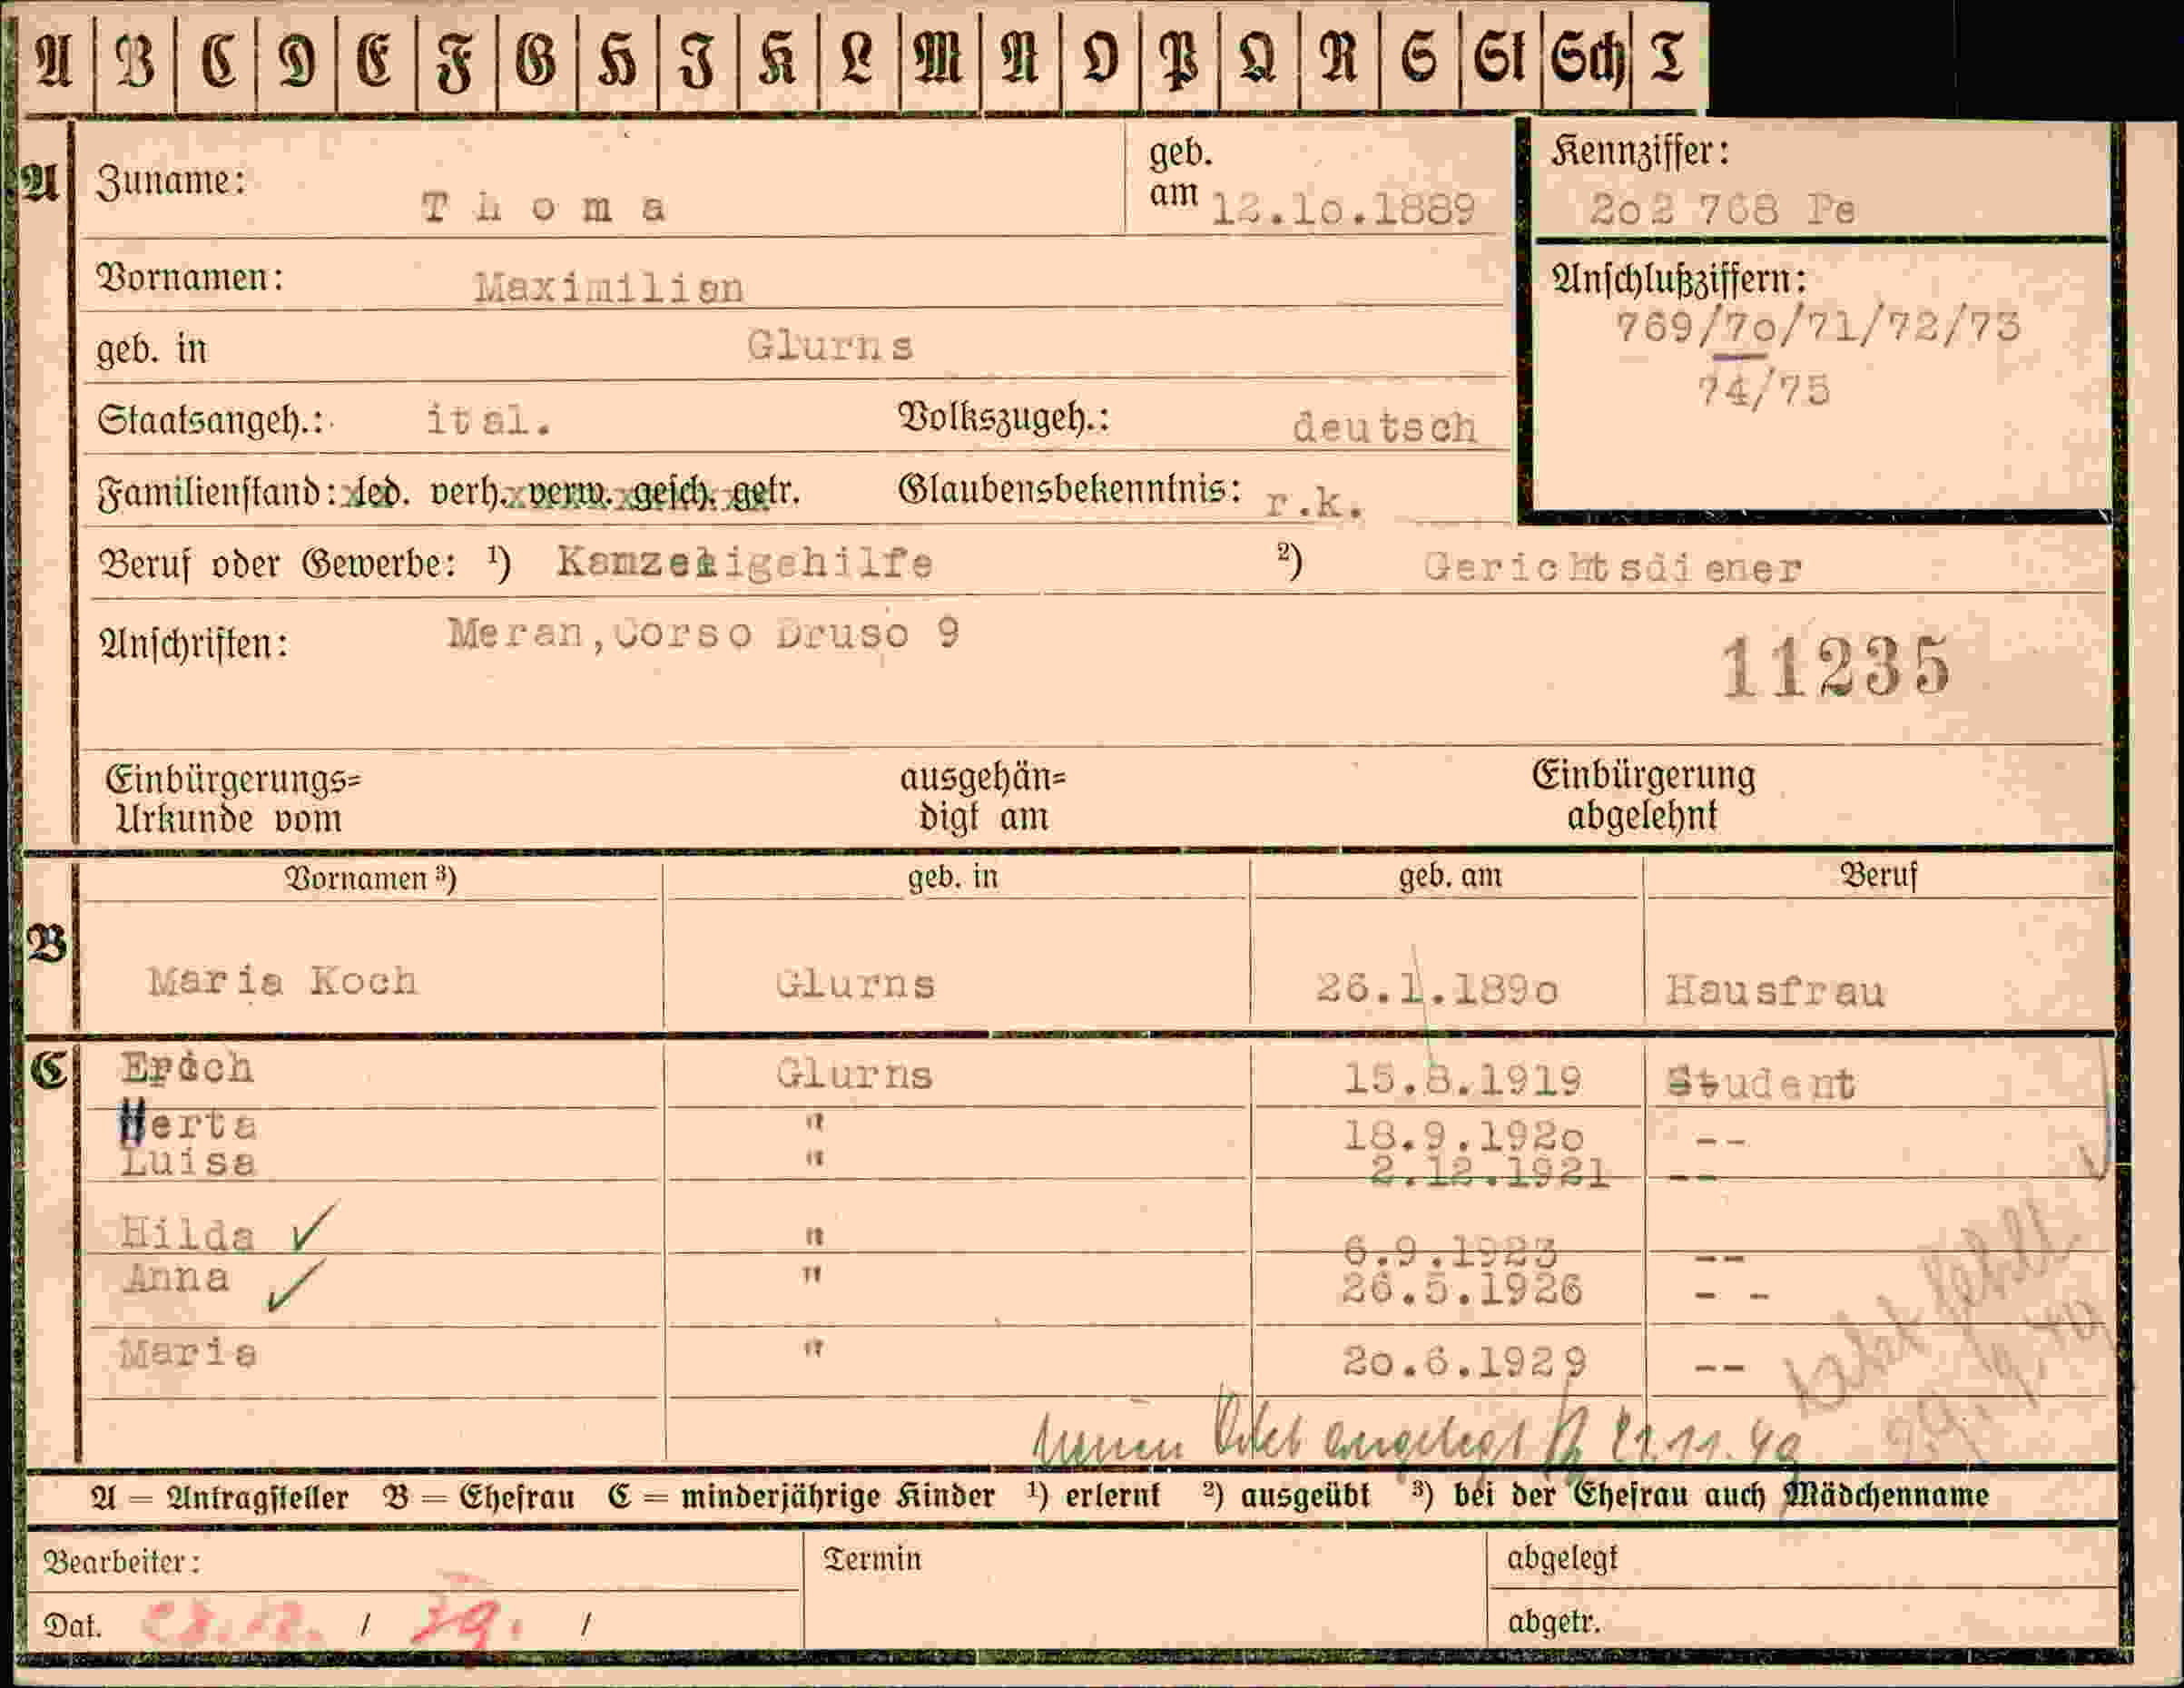The height and width of the screenshot is (1688, 2184).
Task: Click 'Glurns' in the Maria Koch row
Action: coord(856,985)
